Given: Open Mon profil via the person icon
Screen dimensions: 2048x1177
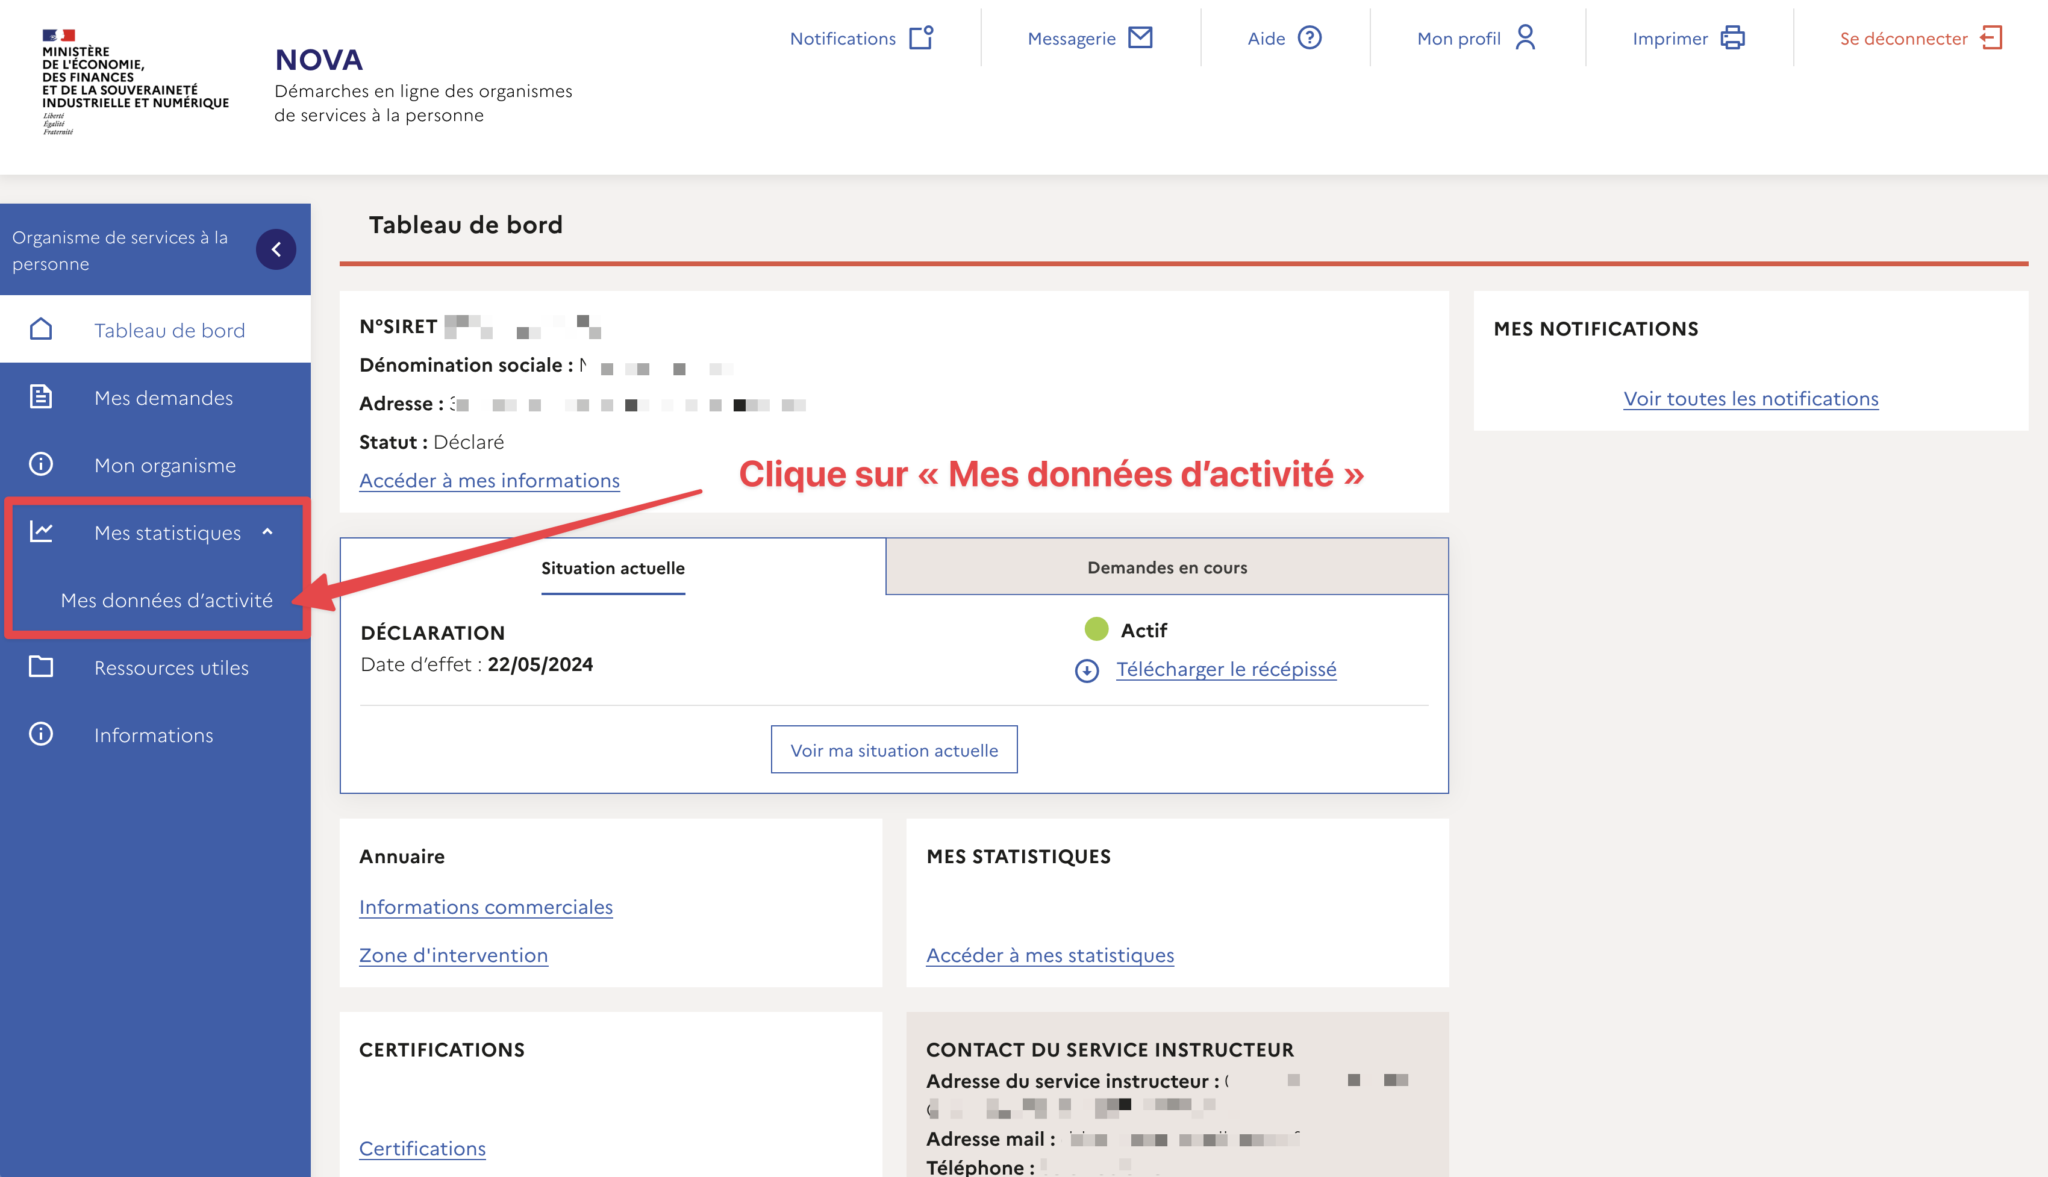Looking at the screenshot, I should coord(1525,37).
